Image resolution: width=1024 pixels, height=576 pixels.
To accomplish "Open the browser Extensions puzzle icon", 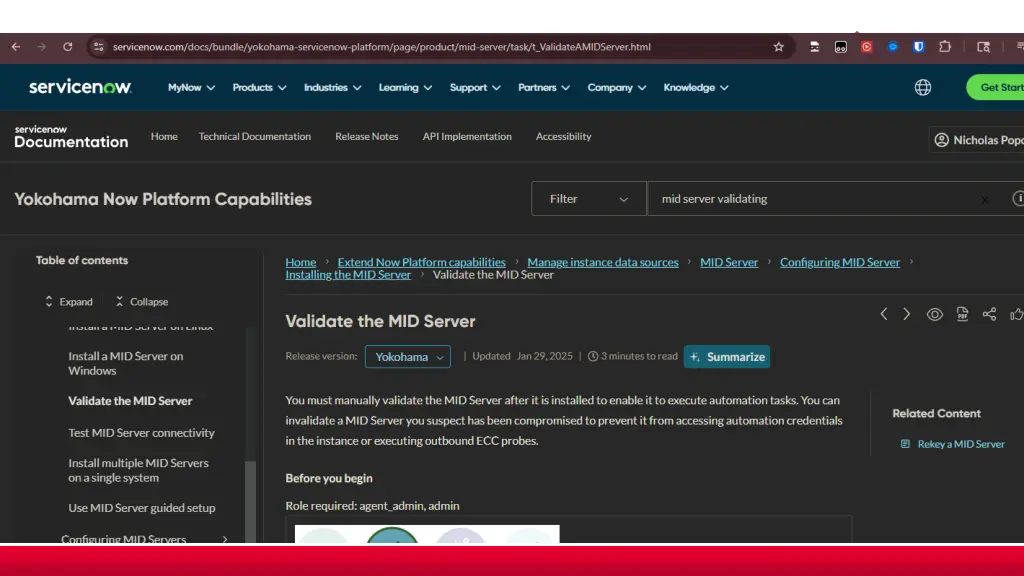I will (945, 47).
